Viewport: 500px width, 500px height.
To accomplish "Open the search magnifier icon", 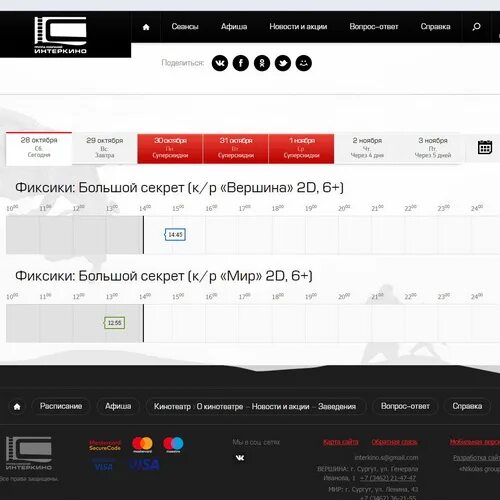I will (476, 27).
